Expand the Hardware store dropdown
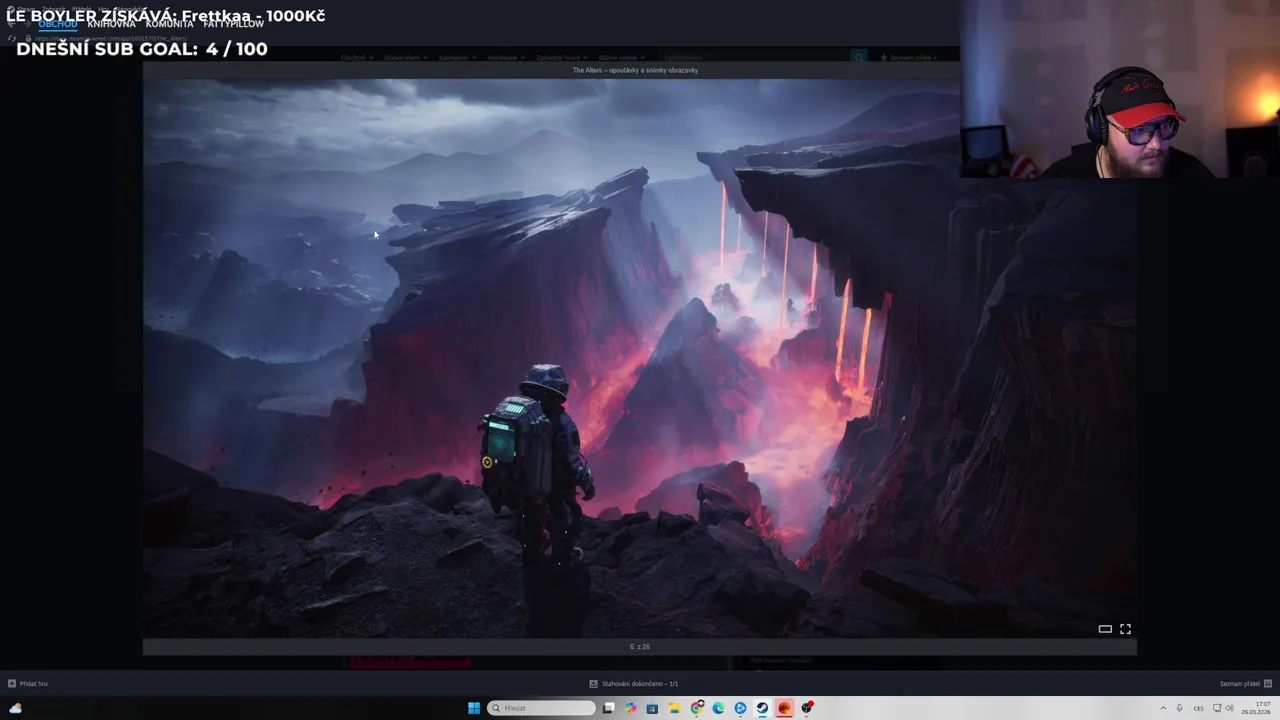Screen dimensions: 1280x720 pos(505,58)
